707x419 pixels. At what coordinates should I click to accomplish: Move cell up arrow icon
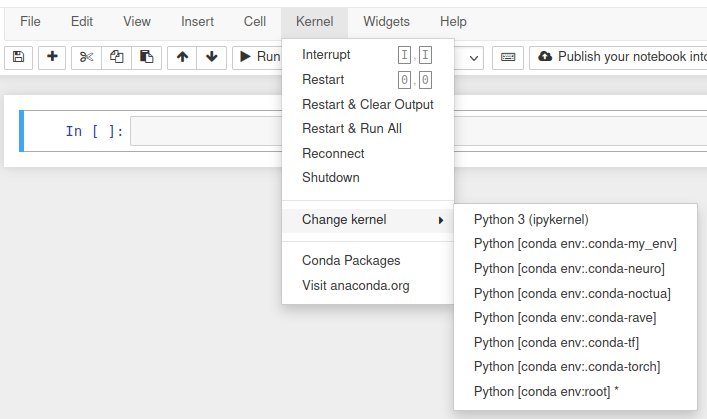(x=182, y=57)
